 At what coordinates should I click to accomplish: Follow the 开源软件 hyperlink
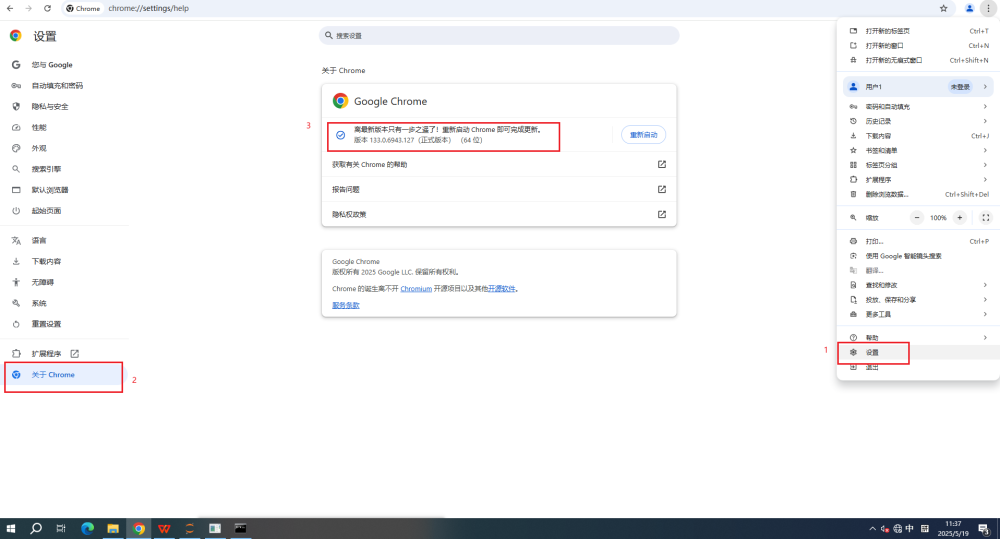tap(502, 289)
